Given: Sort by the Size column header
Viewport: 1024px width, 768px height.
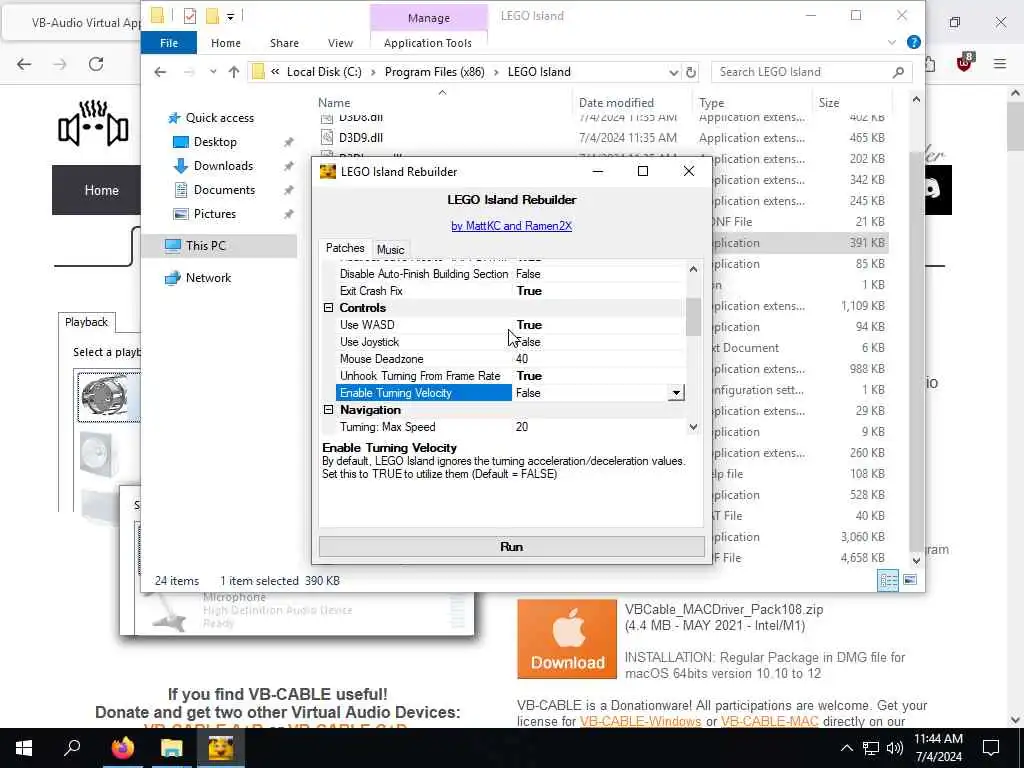Looking at the screenshot, I should (829, 103).
